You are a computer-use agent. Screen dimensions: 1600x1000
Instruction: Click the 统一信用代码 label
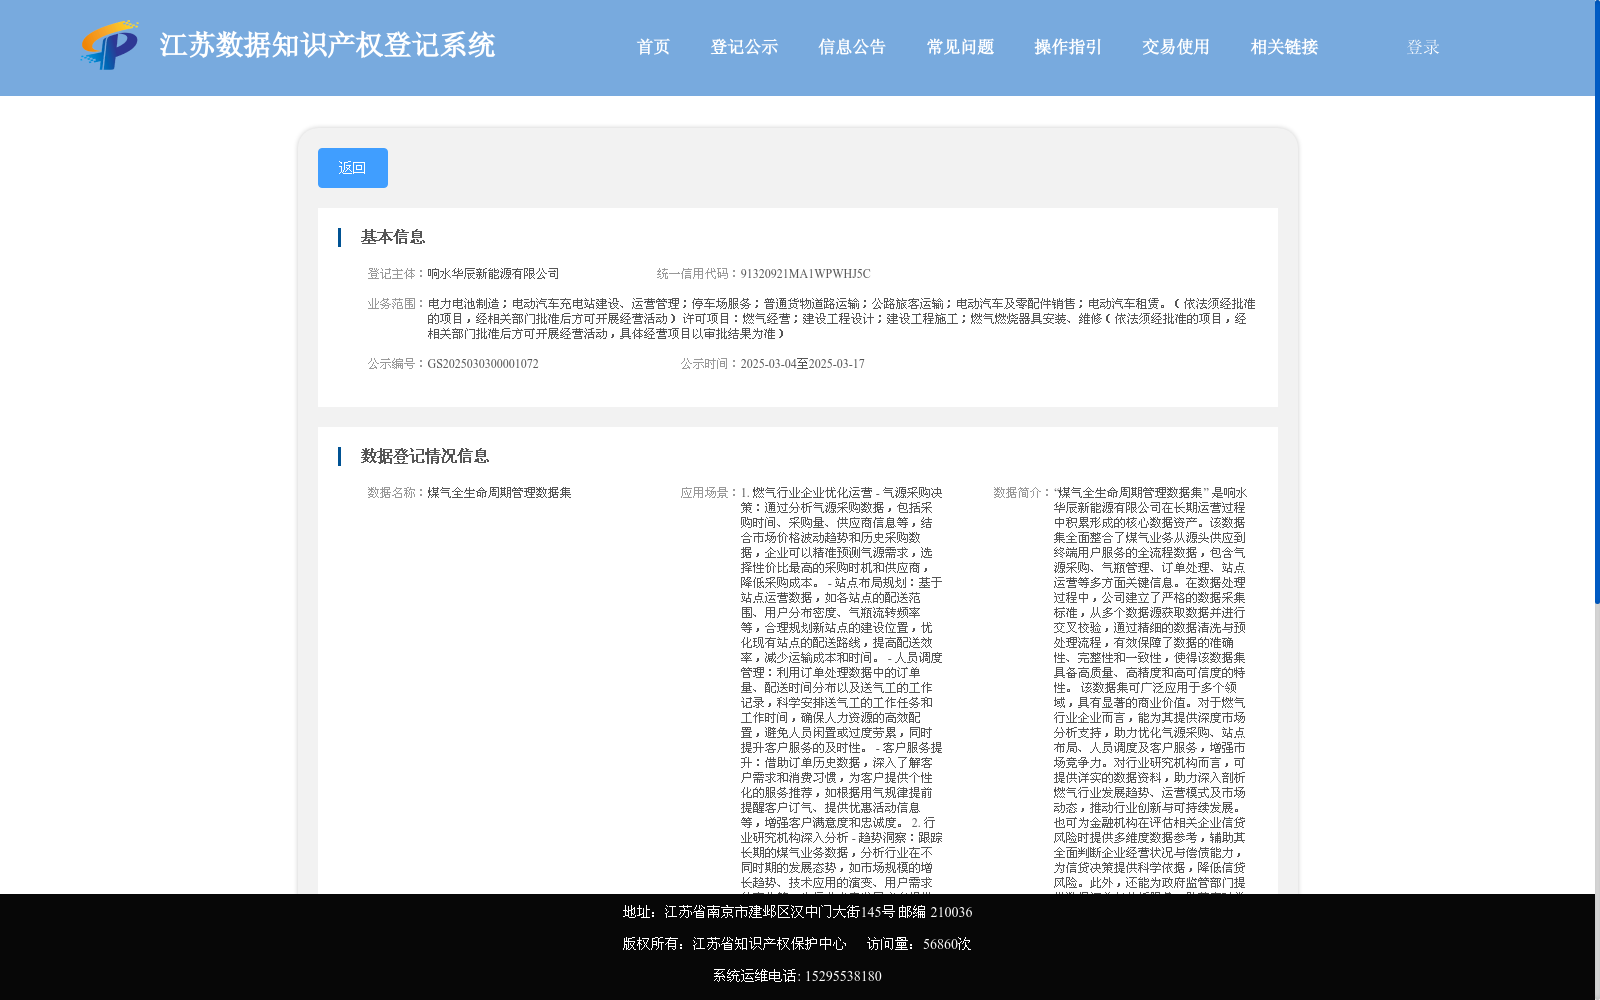(698, 274)
